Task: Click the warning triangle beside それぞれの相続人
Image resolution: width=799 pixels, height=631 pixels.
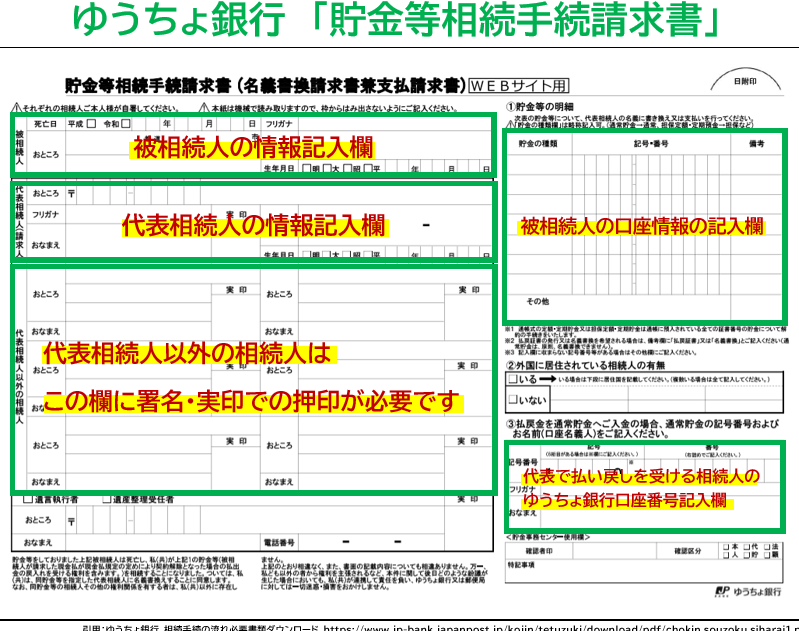Action: coord(16,106)
